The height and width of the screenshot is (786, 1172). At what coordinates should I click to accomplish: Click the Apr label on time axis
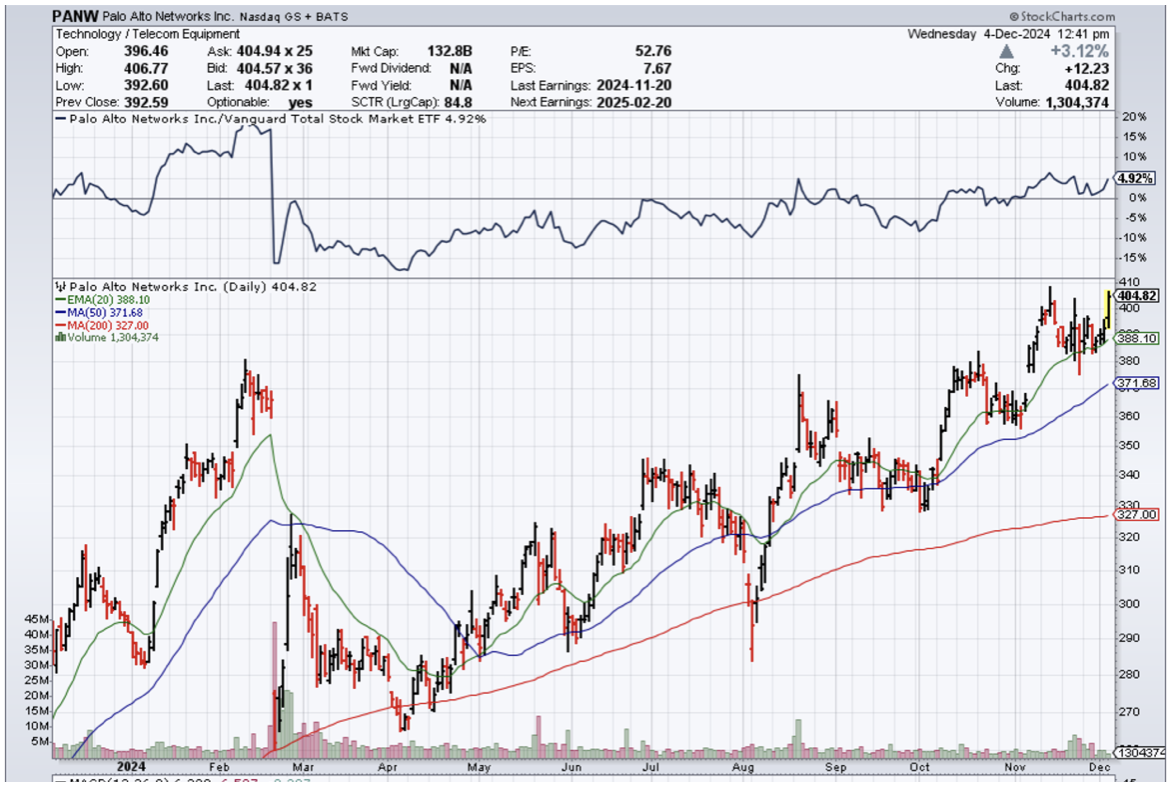point(387,767)
